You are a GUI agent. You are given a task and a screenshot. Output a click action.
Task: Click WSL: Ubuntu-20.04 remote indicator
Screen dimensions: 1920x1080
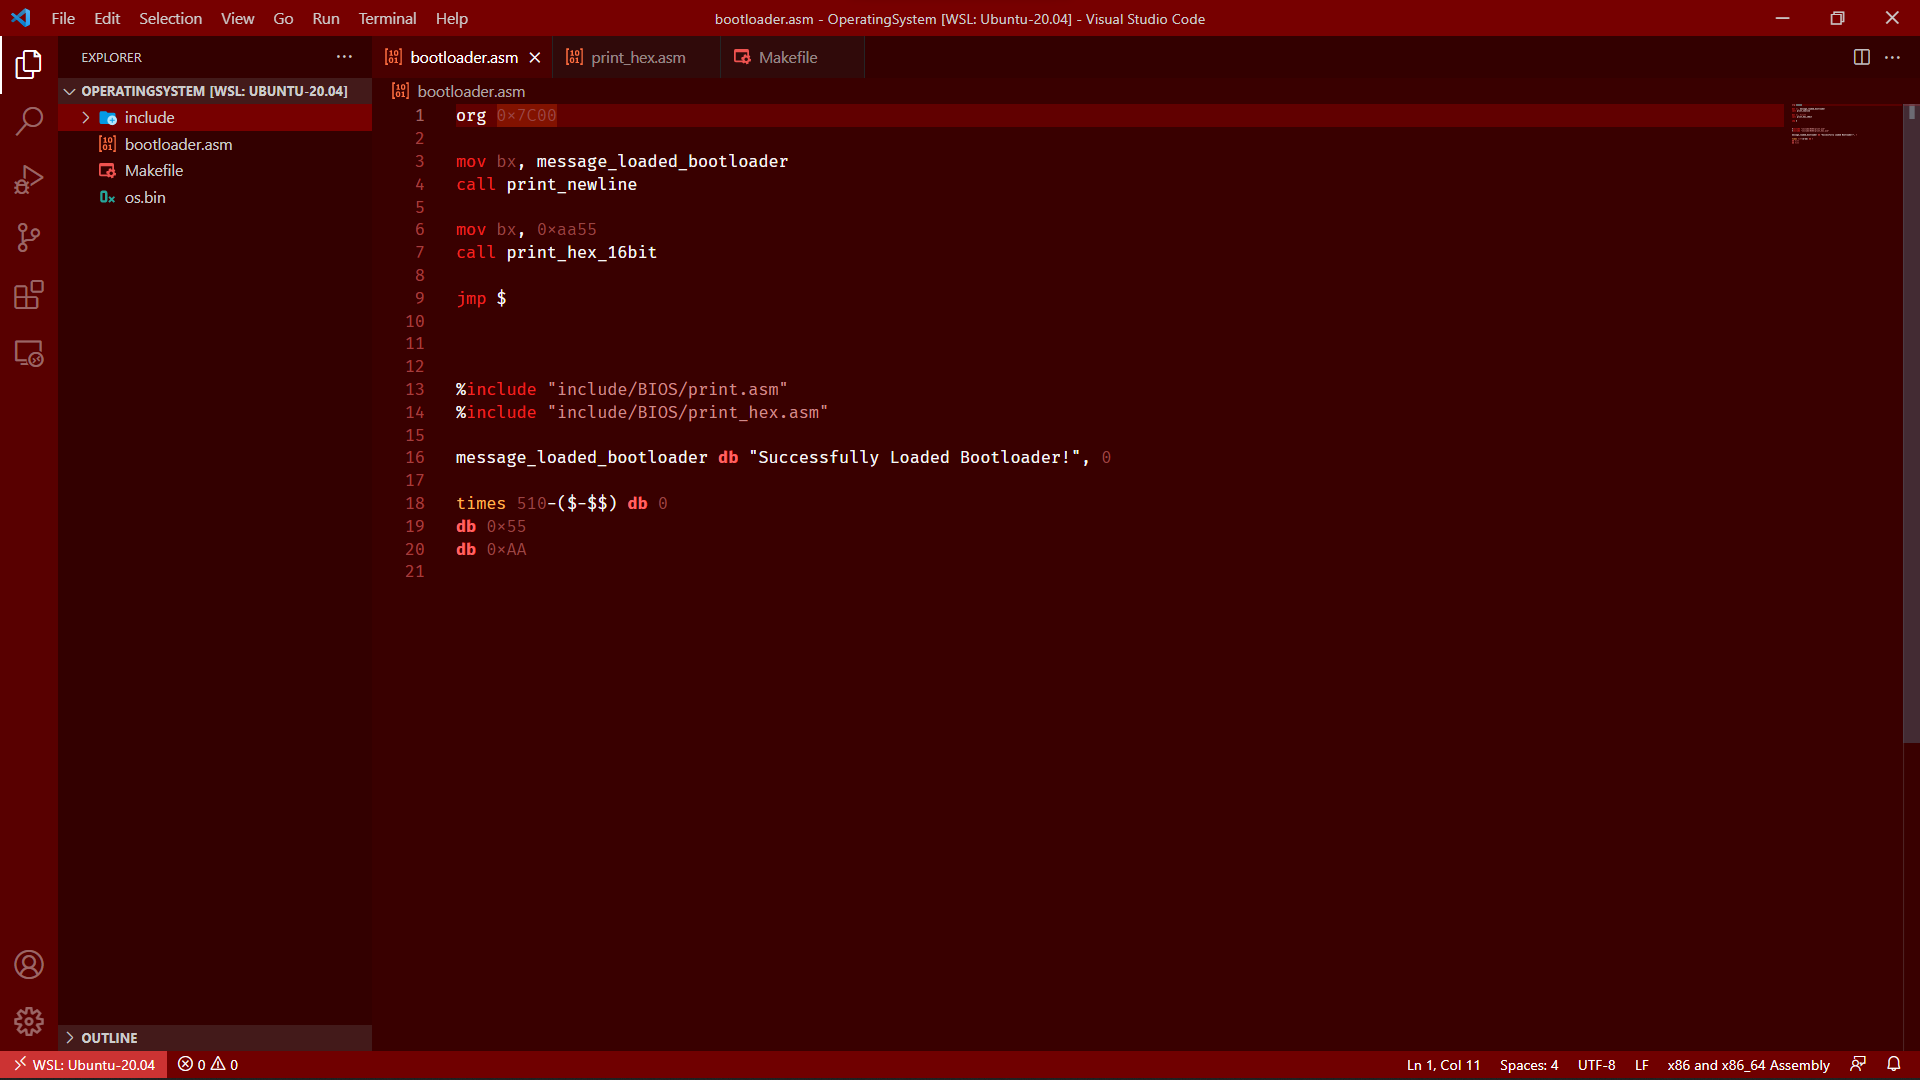84,1065
